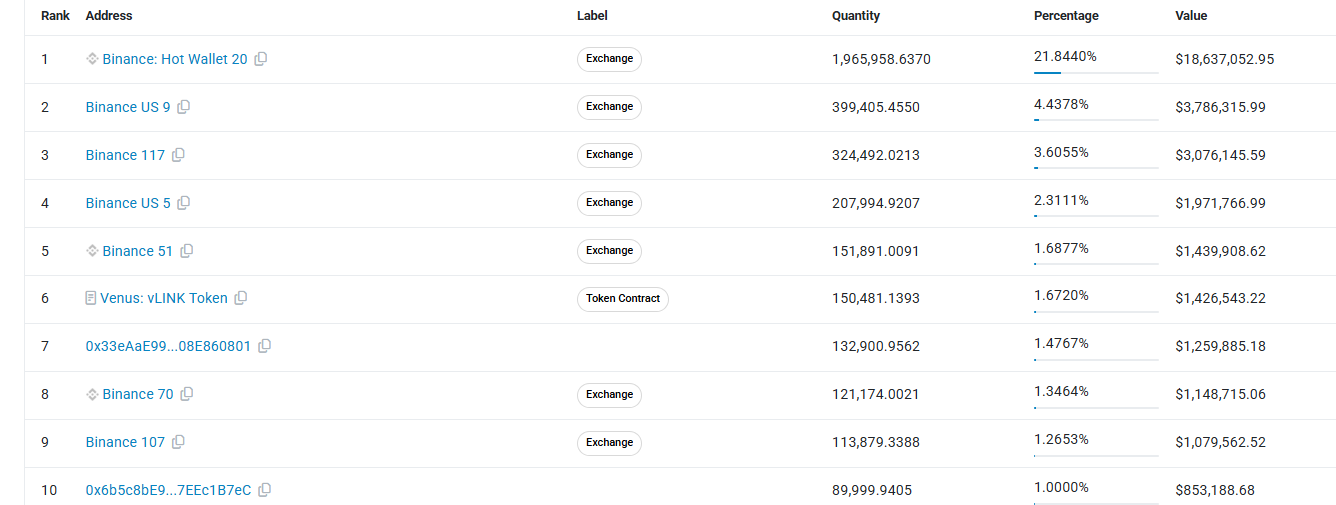Select value $3,786,315.99
The width and height of the screenshot is (1336, 505).
(1221, 107)
